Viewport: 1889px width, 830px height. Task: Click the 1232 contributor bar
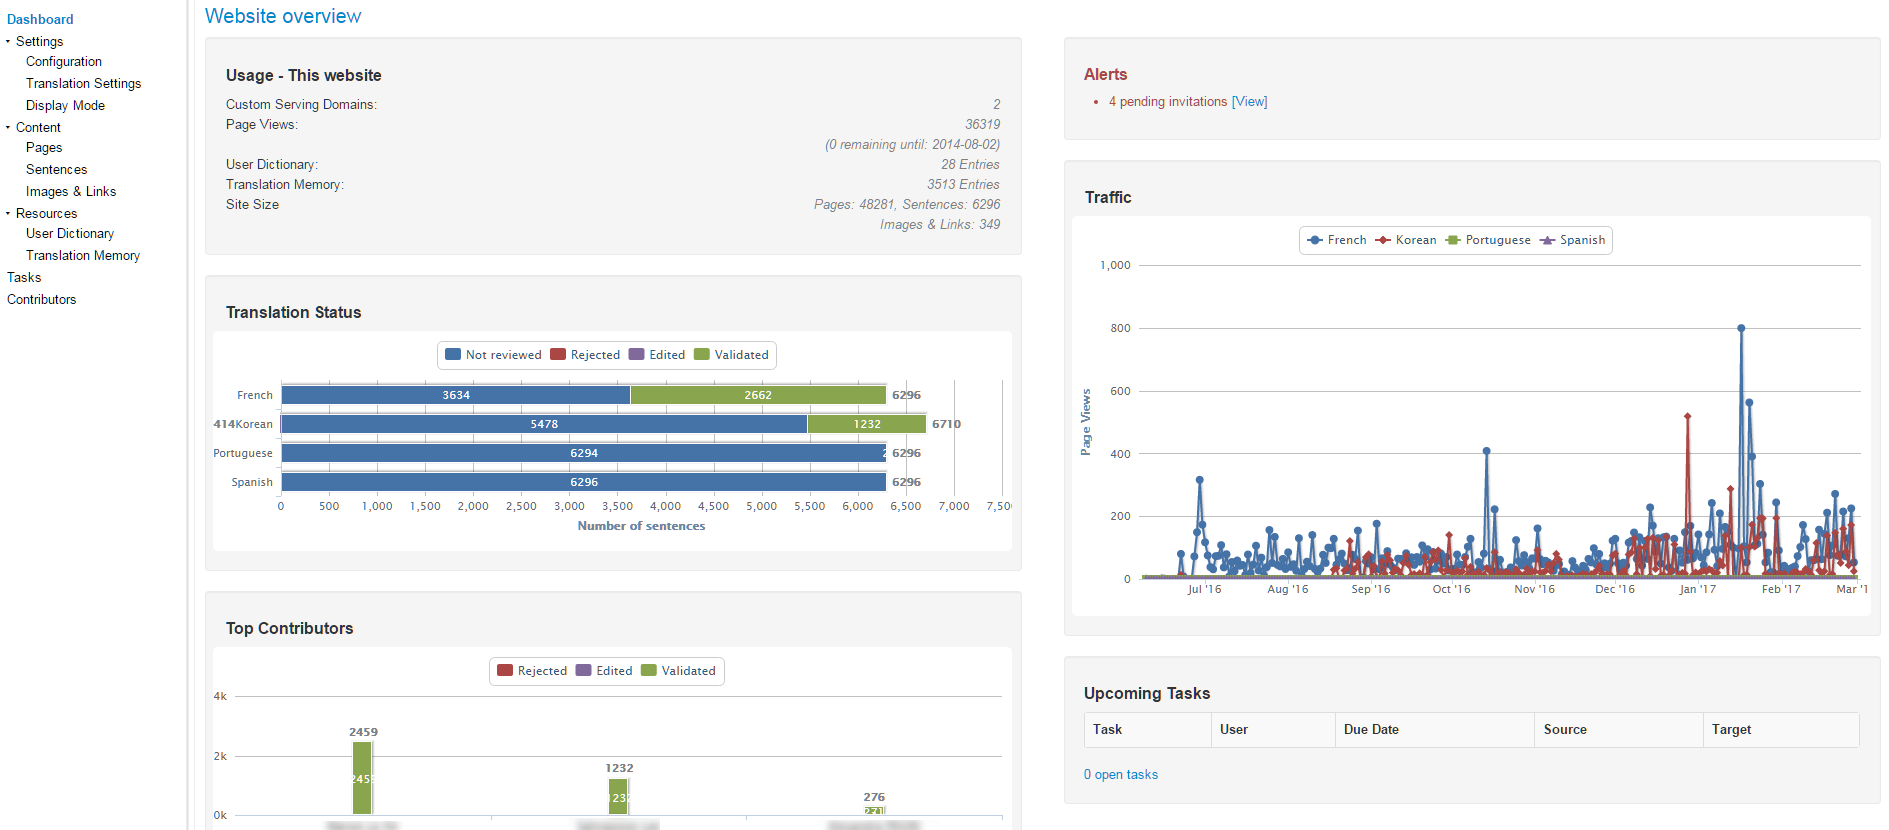[x=618, y=796]
